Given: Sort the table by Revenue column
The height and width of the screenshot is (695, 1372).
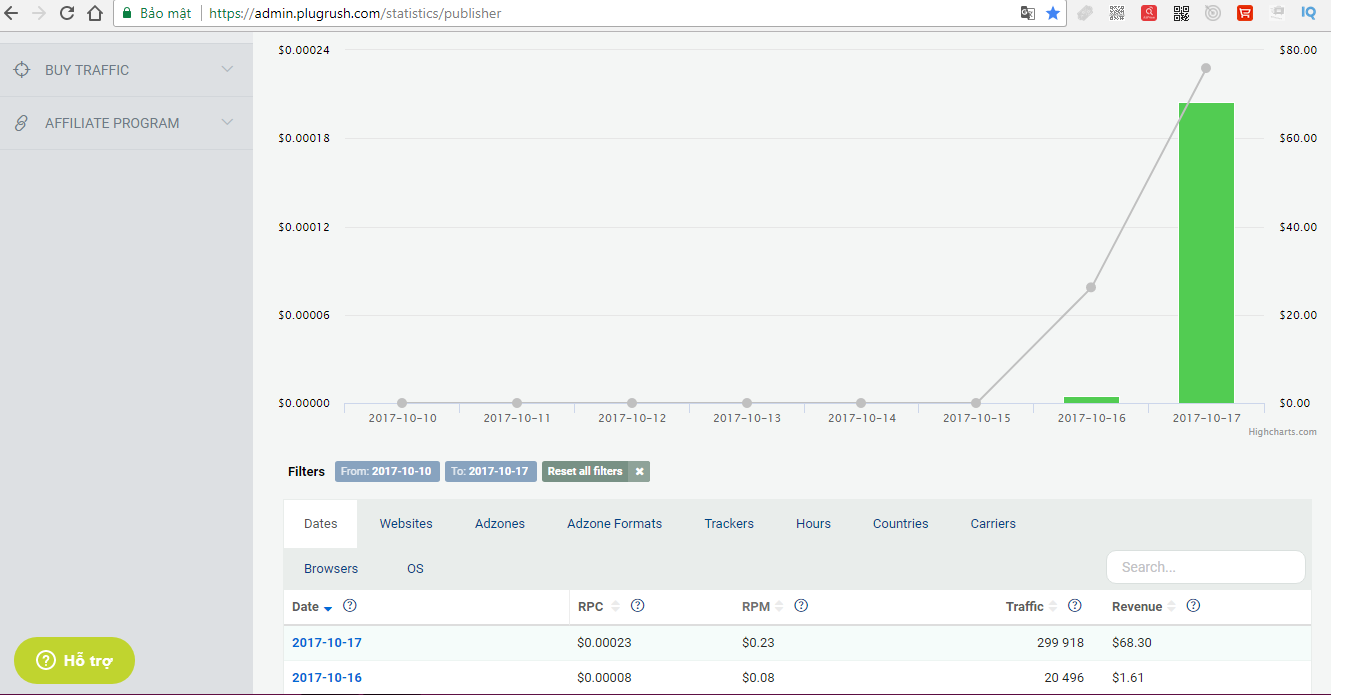Looking at the screenshot, I should [x=1137, y=606].
